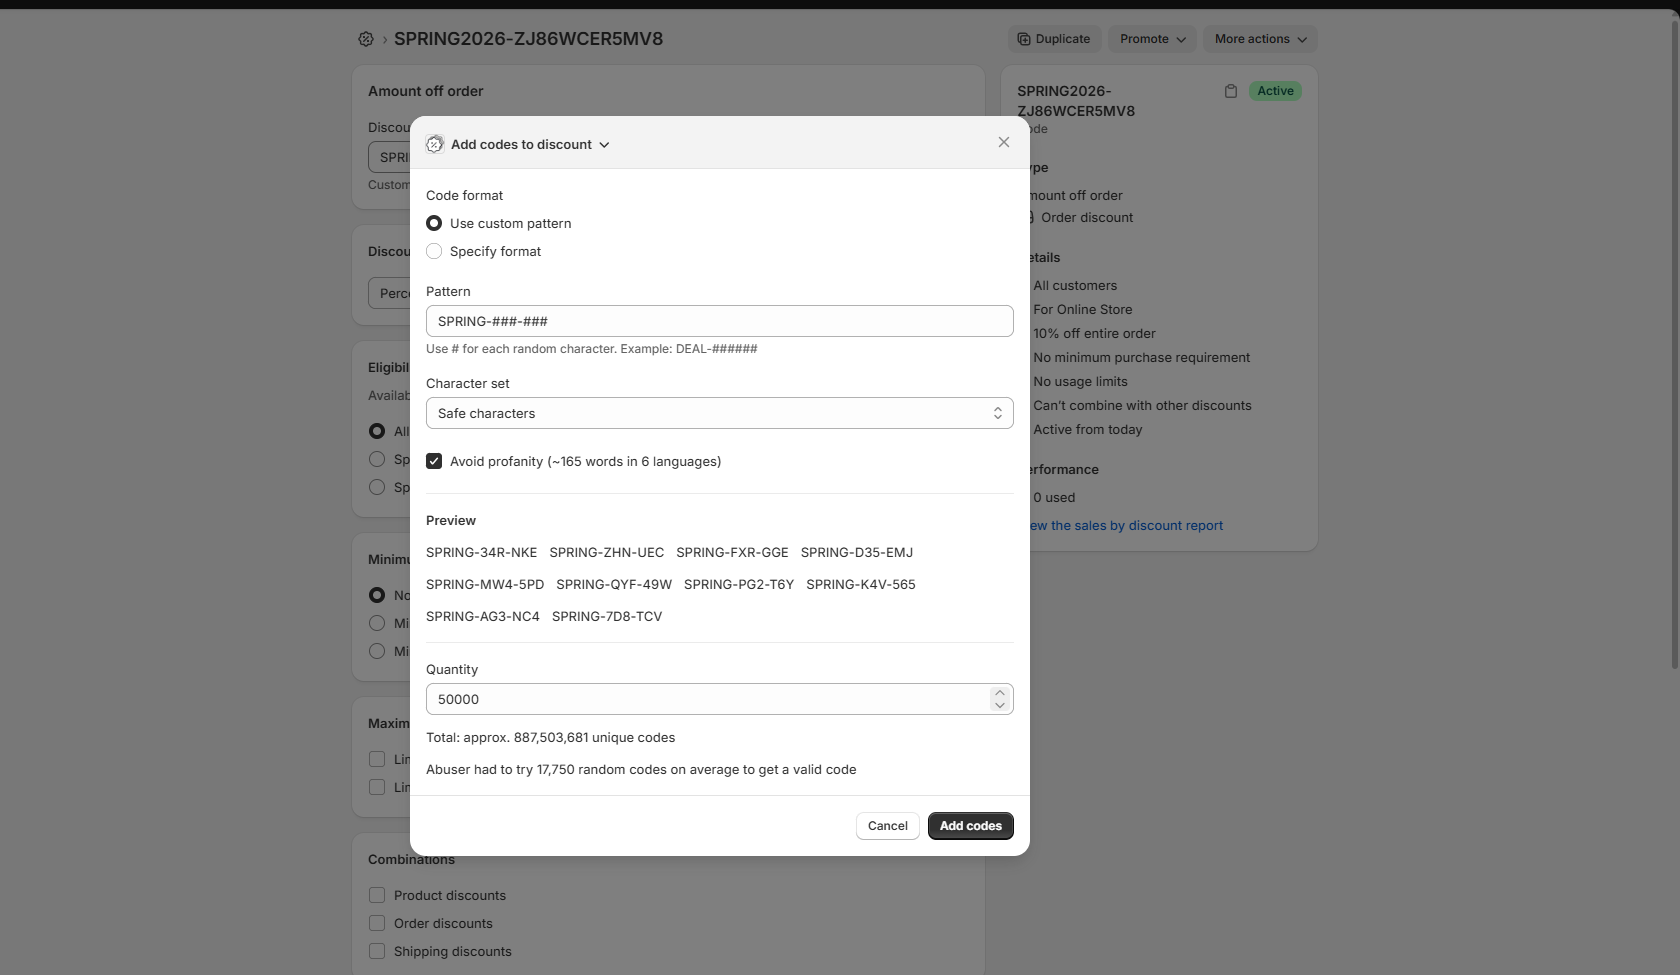Click the Cancel button
The width and height of the screenshot is (1680, 975).
point(886,826)
